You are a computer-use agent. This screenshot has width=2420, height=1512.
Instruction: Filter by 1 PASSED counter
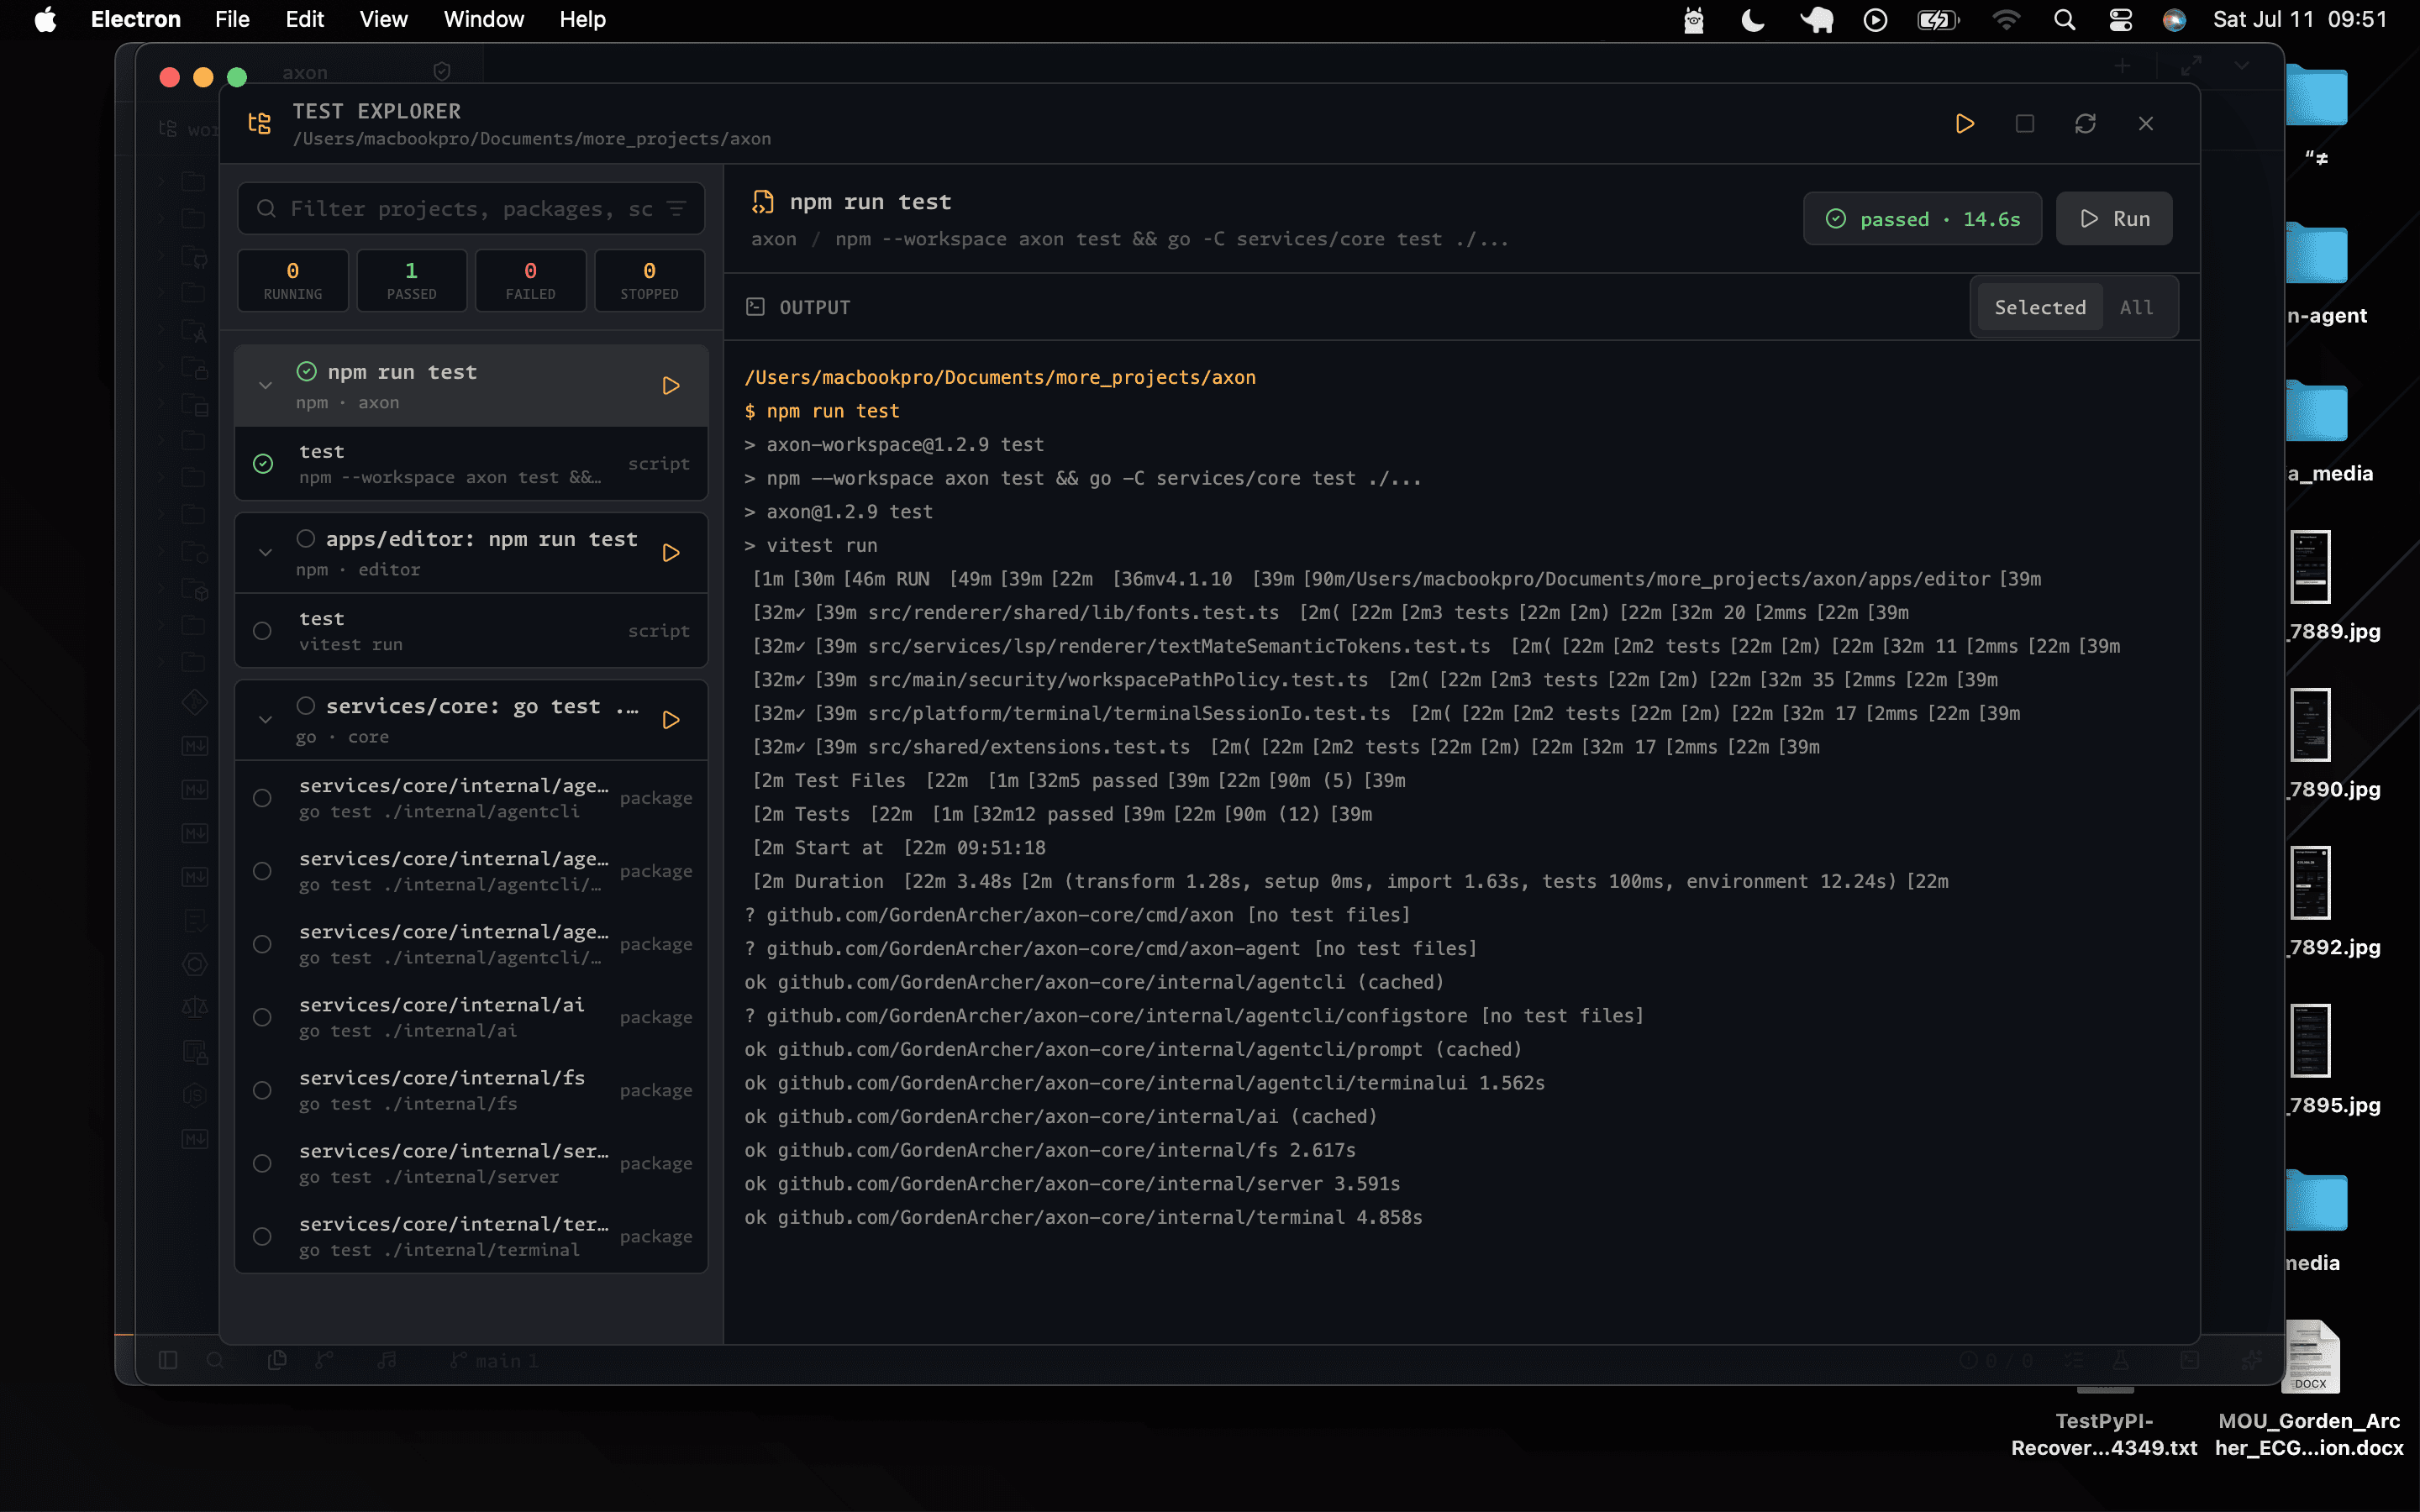point(412,281)
